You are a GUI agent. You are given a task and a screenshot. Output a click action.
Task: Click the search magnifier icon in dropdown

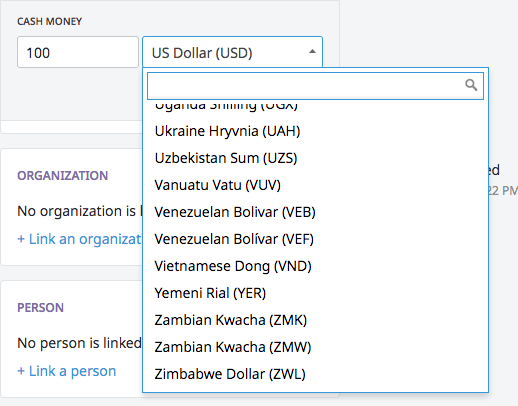pos(471,85)
